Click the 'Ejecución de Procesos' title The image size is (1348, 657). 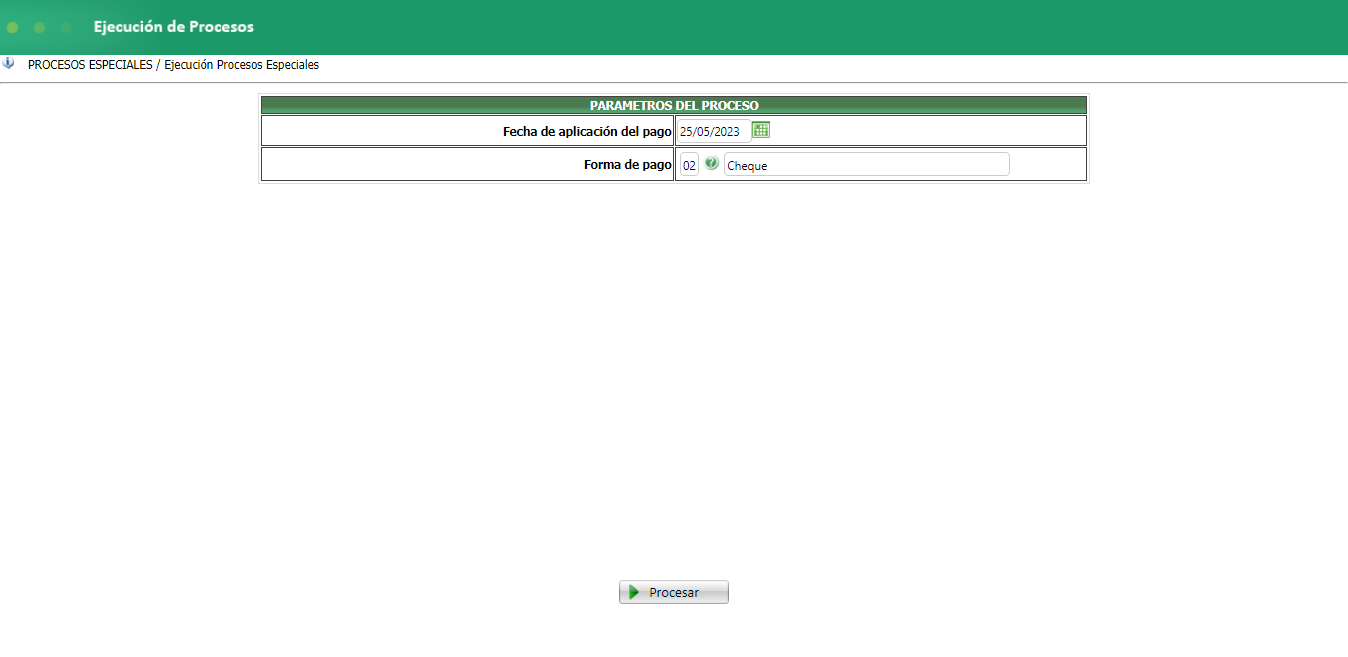pos(174,27)
